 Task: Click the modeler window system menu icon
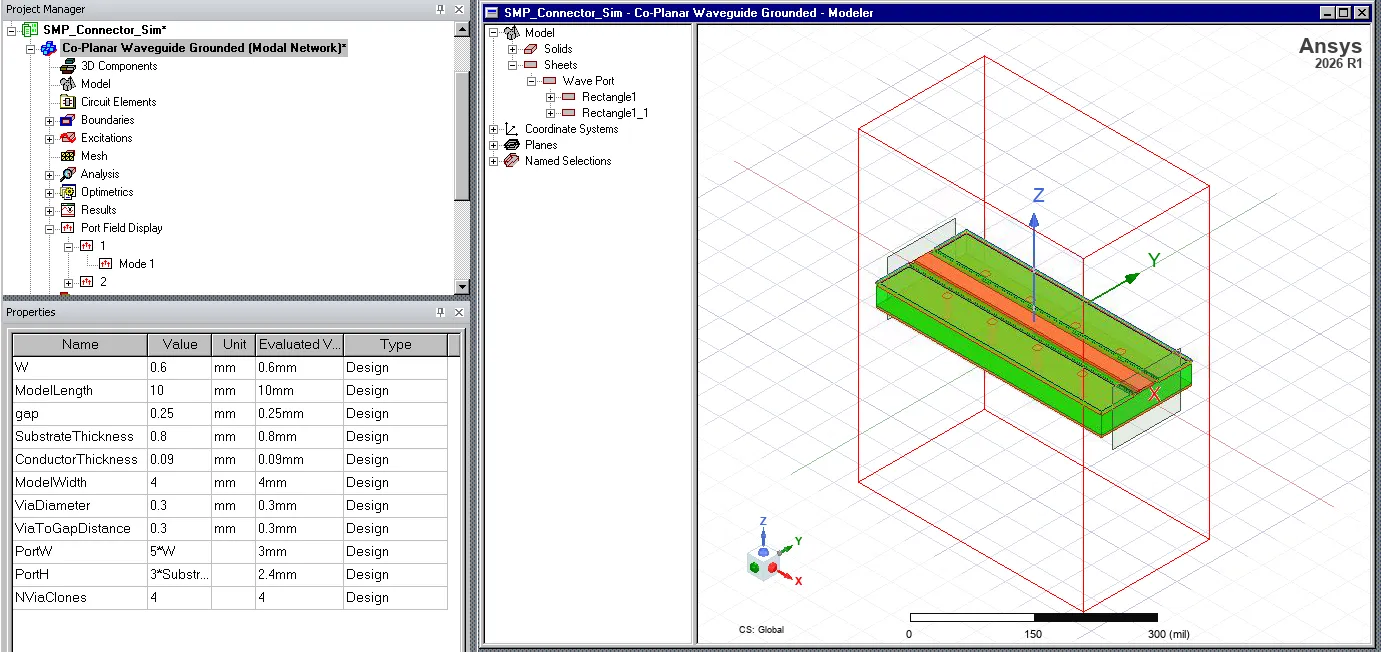[491, 13]
